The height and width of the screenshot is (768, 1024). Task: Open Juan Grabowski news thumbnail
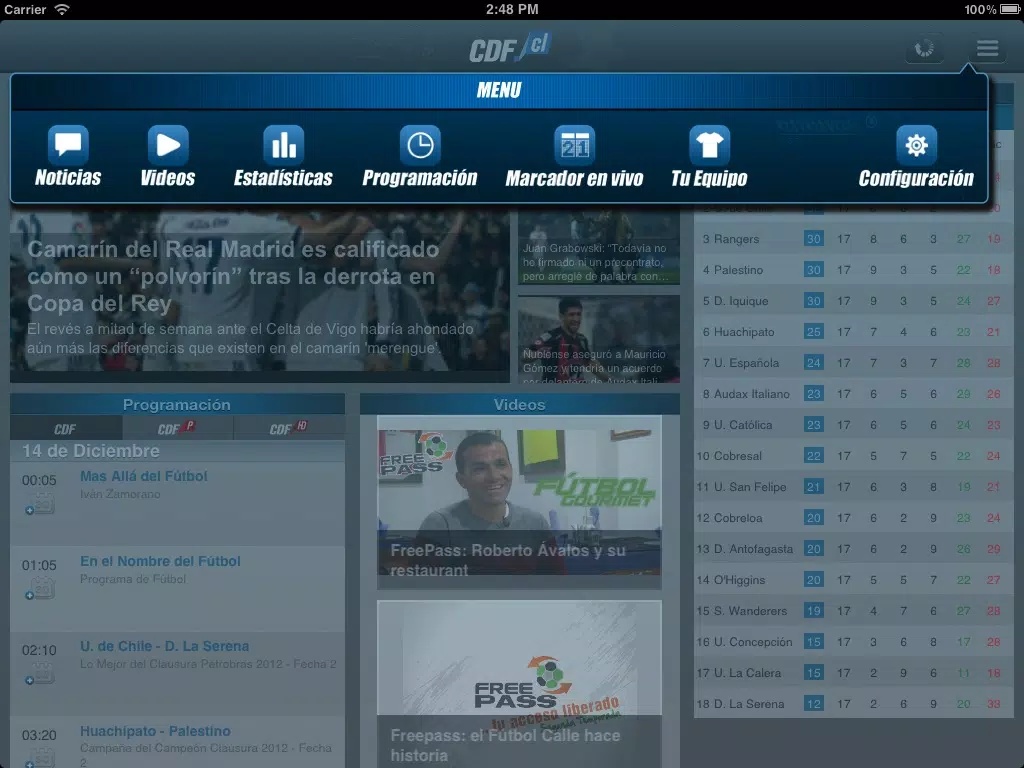(x=599, y=248)
